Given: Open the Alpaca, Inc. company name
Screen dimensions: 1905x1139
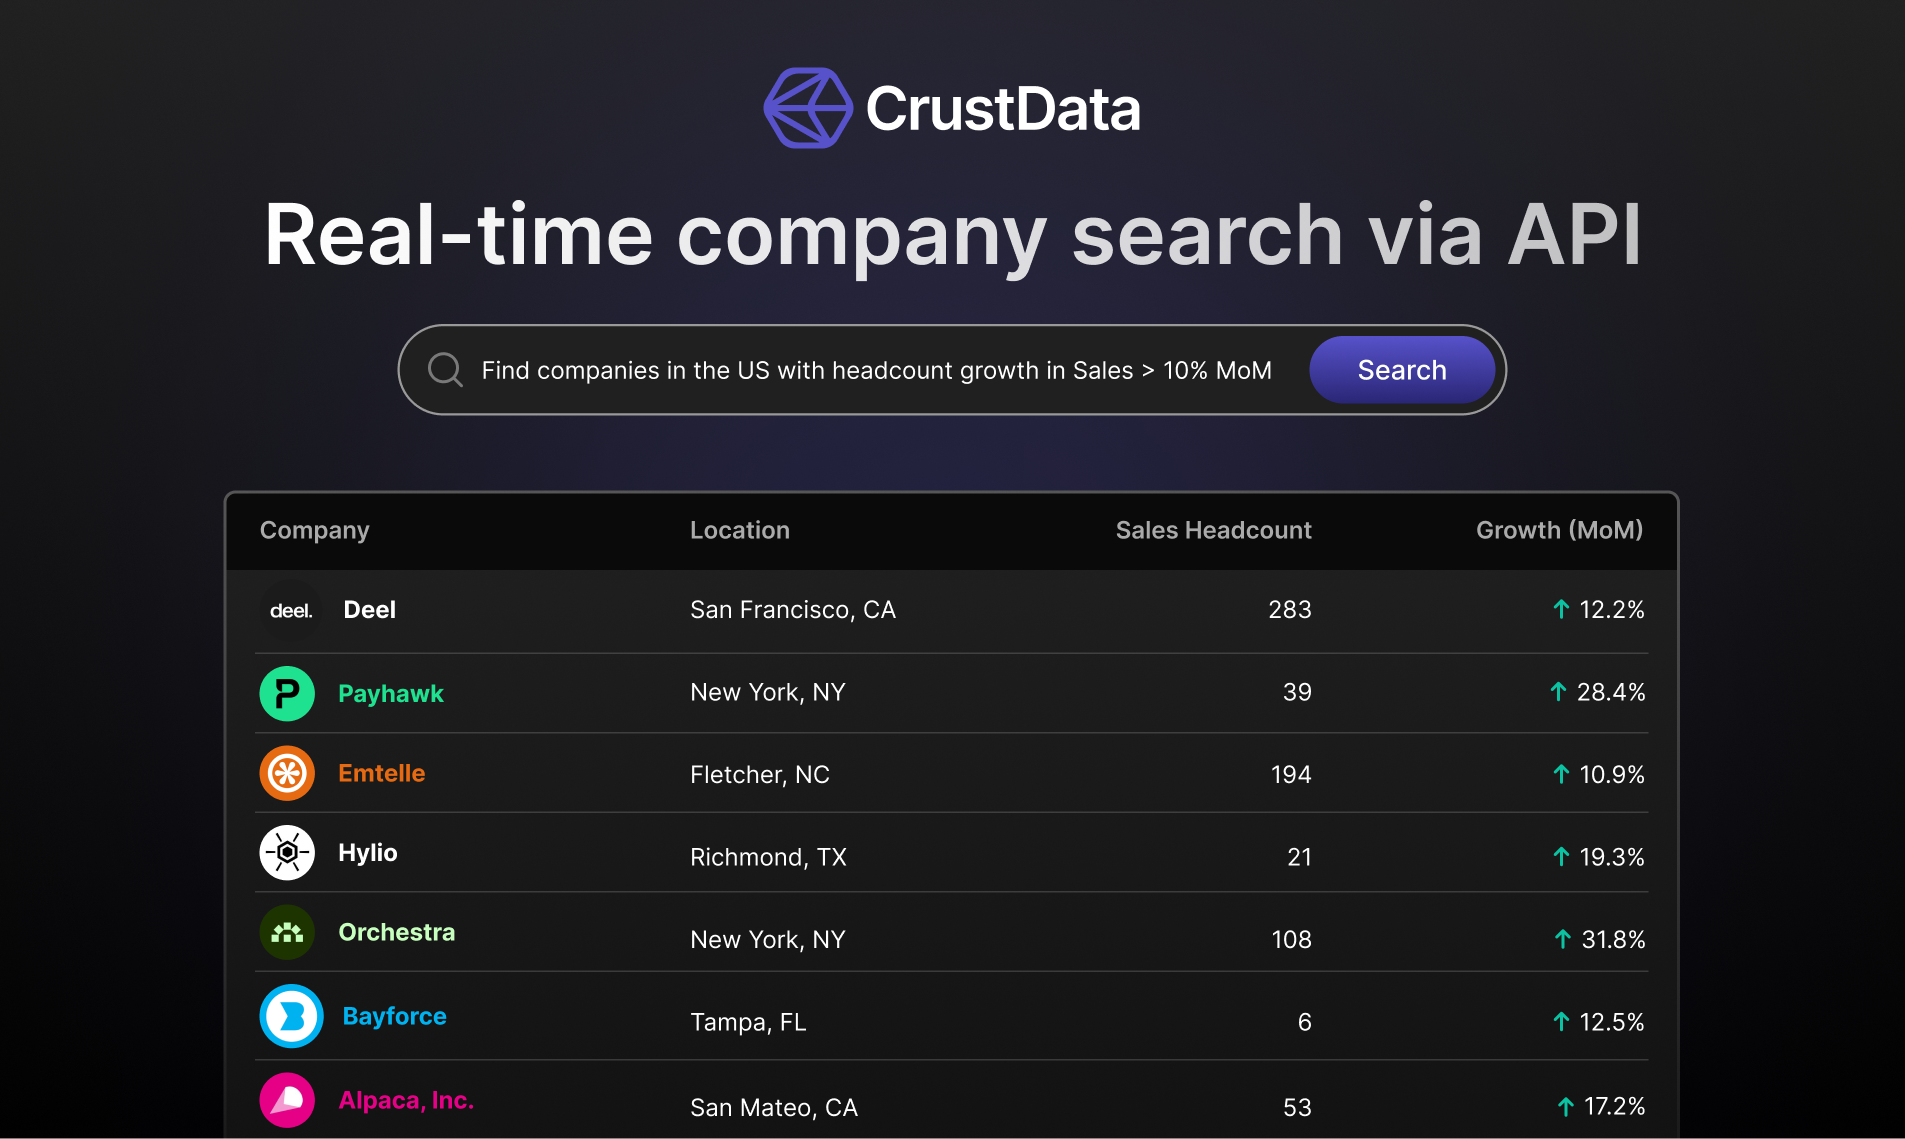Looking at the screenshot, I should [406, 1100].
